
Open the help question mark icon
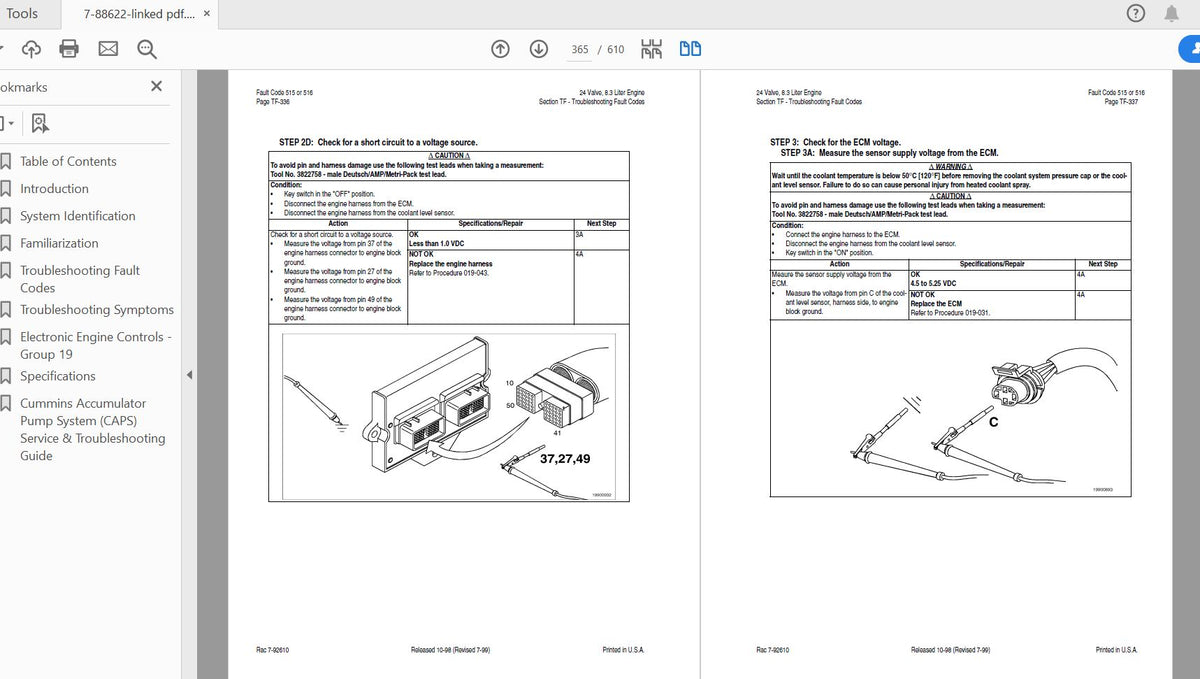coord(1135,13)
